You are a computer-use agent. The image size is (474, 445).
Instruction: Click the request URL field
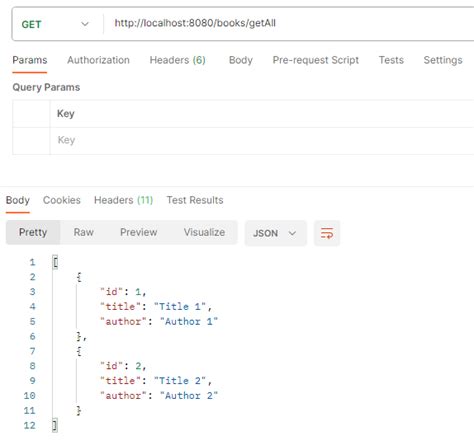point(289,23)
